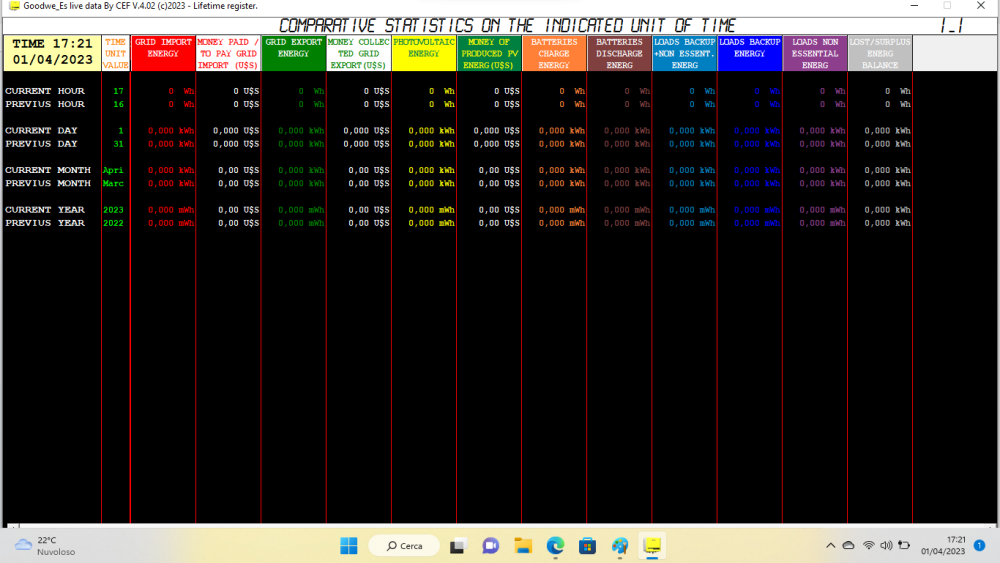Open the Wi-Fi network tray icon
The image size is (1000, 563).
869,546
